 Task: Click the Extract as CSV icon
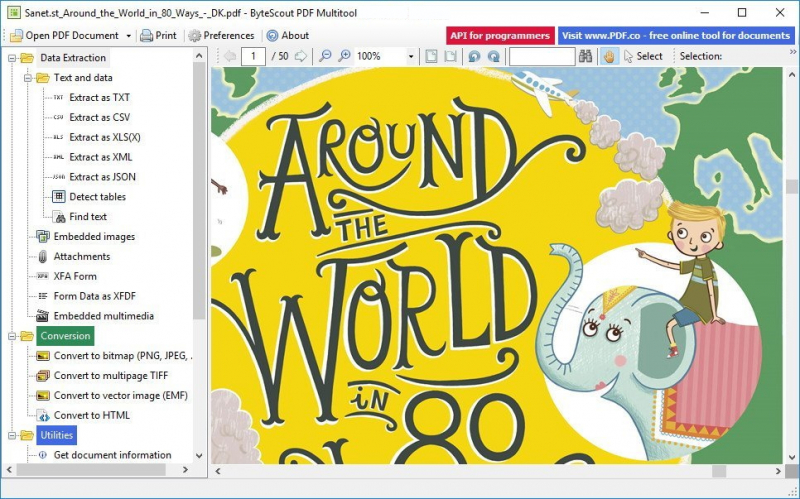point(59,117)
